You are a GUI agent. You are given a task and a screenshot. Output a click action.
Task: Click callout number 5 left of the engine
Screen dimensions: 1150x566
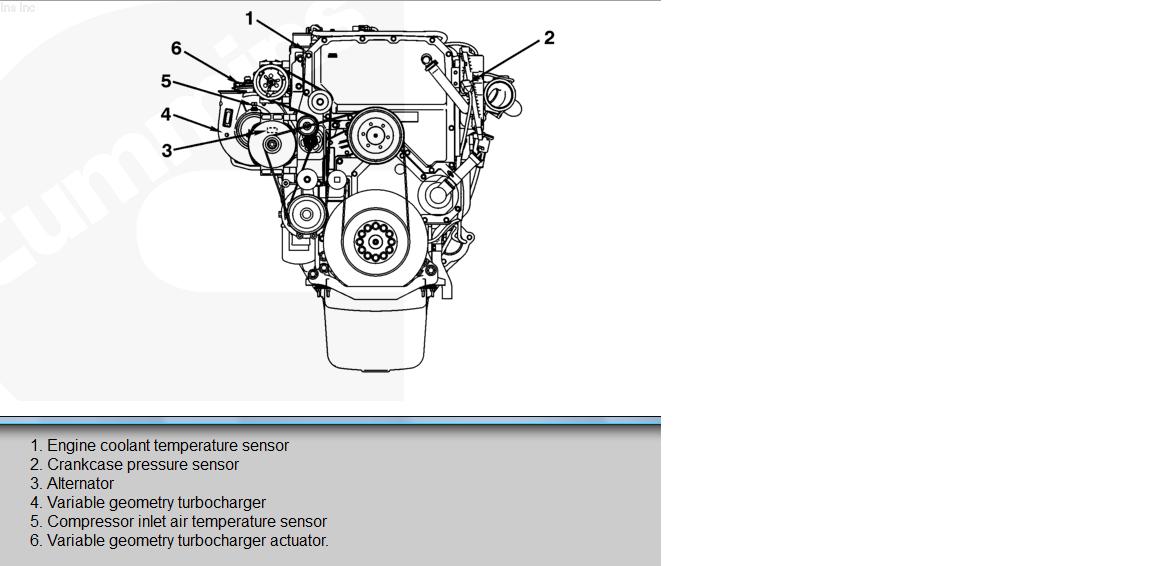pyautogui.click(x=166, y=81)
